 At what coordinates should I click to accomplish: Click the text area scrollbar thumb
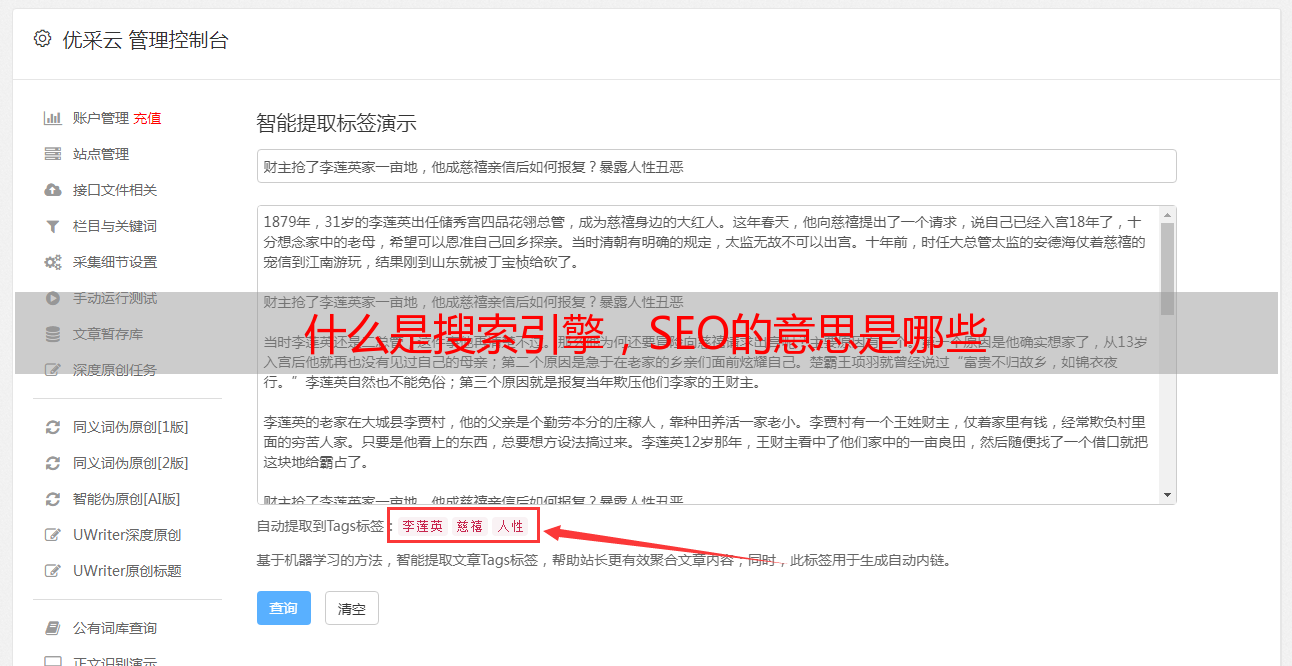click(1167, 268)
